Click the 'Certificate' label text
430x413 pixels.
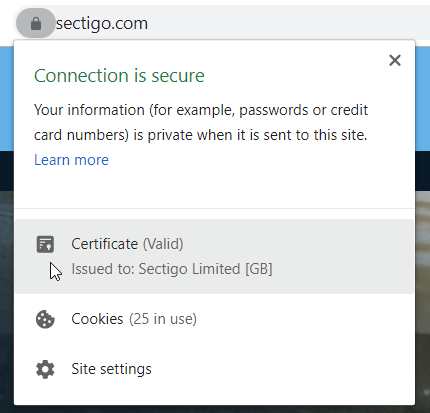(x=105, y=244)
